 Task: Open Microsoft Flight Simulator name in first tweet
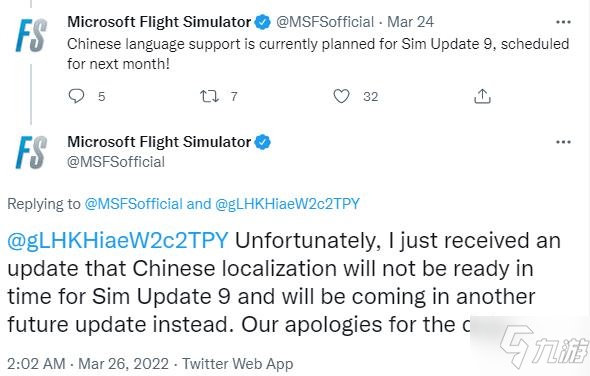[159, 22]
